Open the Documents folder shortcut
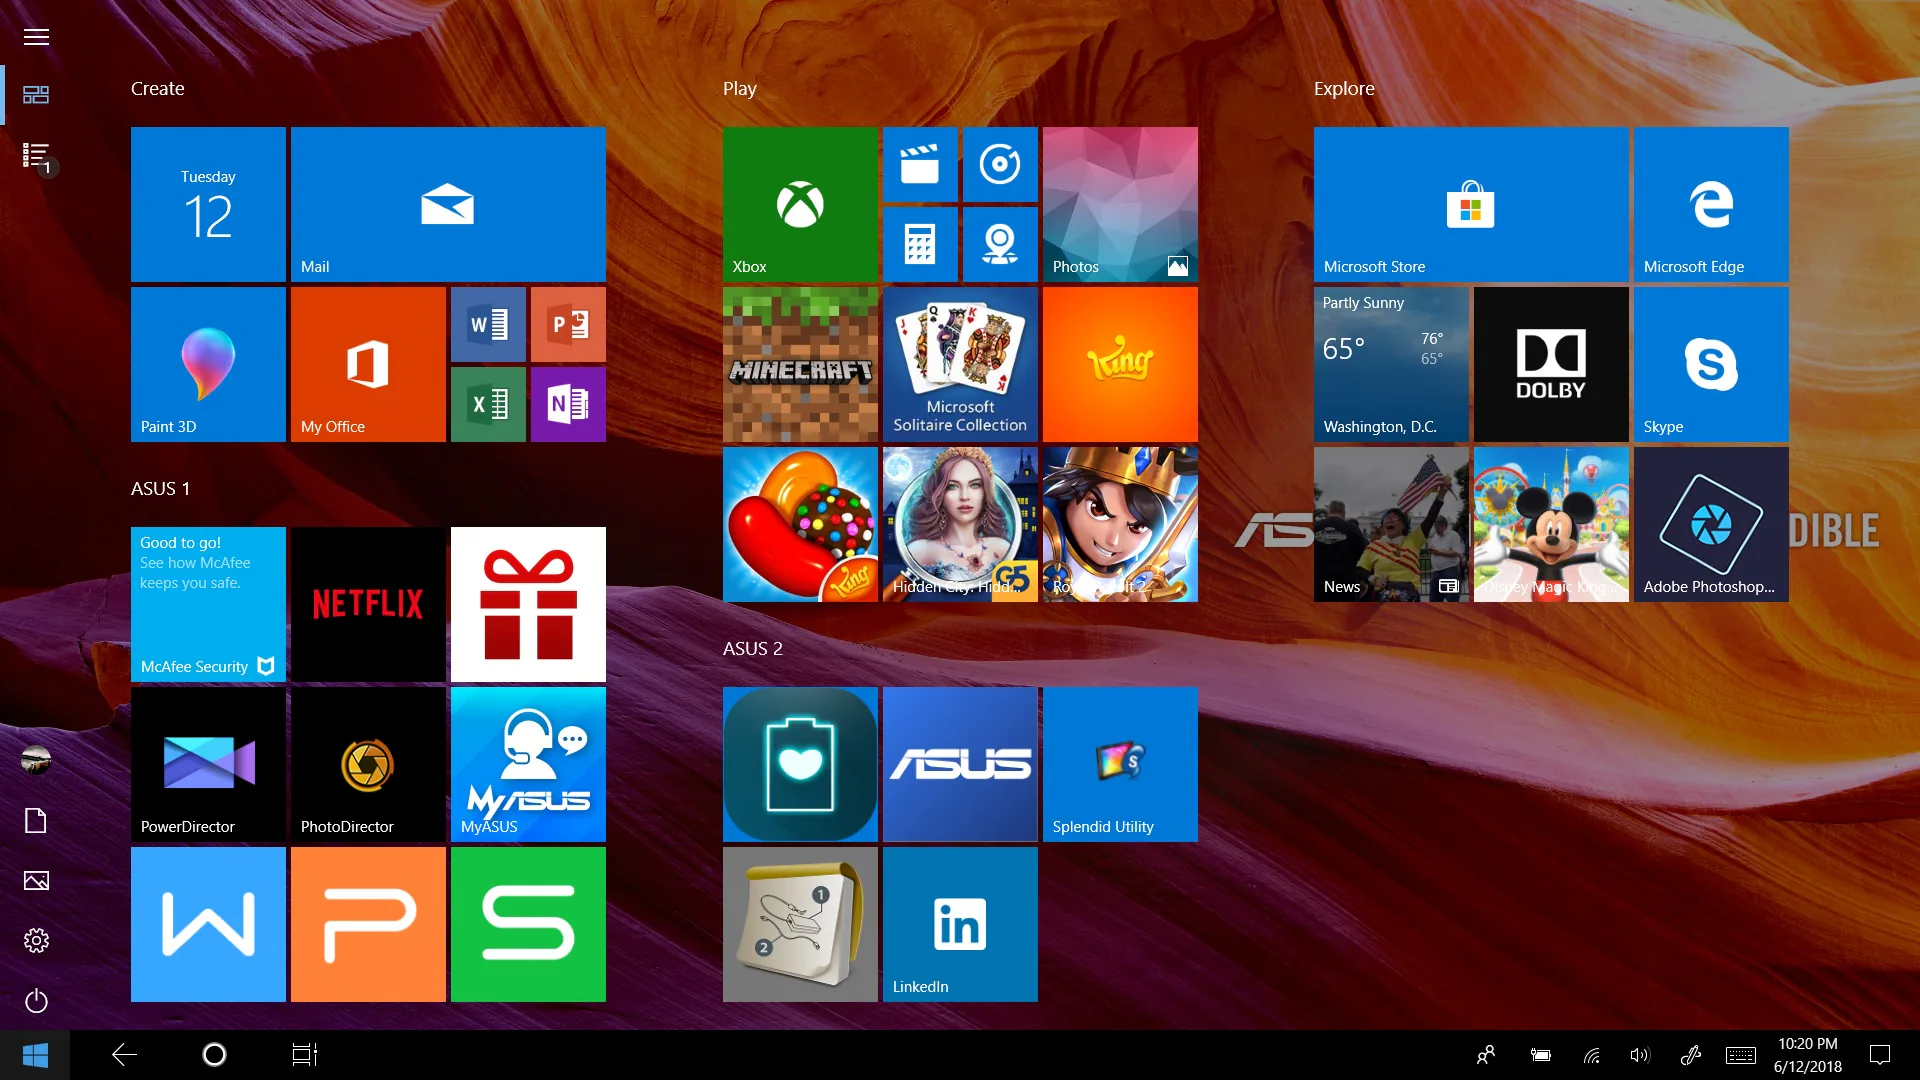This screenshot has height=1080, width=1920. [x=36, y=821]
